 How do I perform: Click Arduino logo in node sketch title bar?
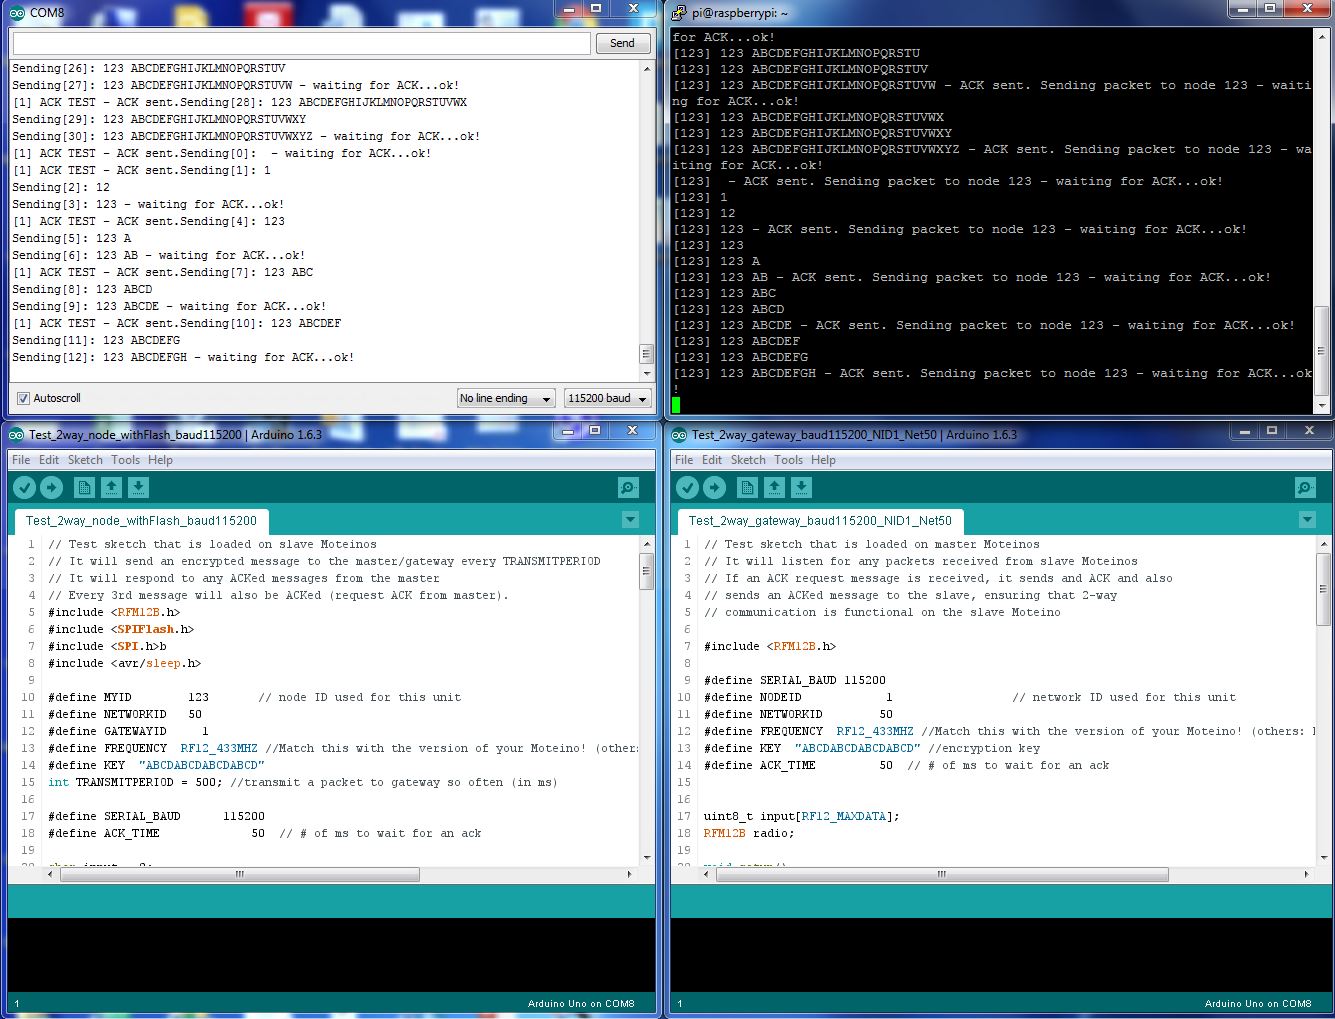point(17,435)
